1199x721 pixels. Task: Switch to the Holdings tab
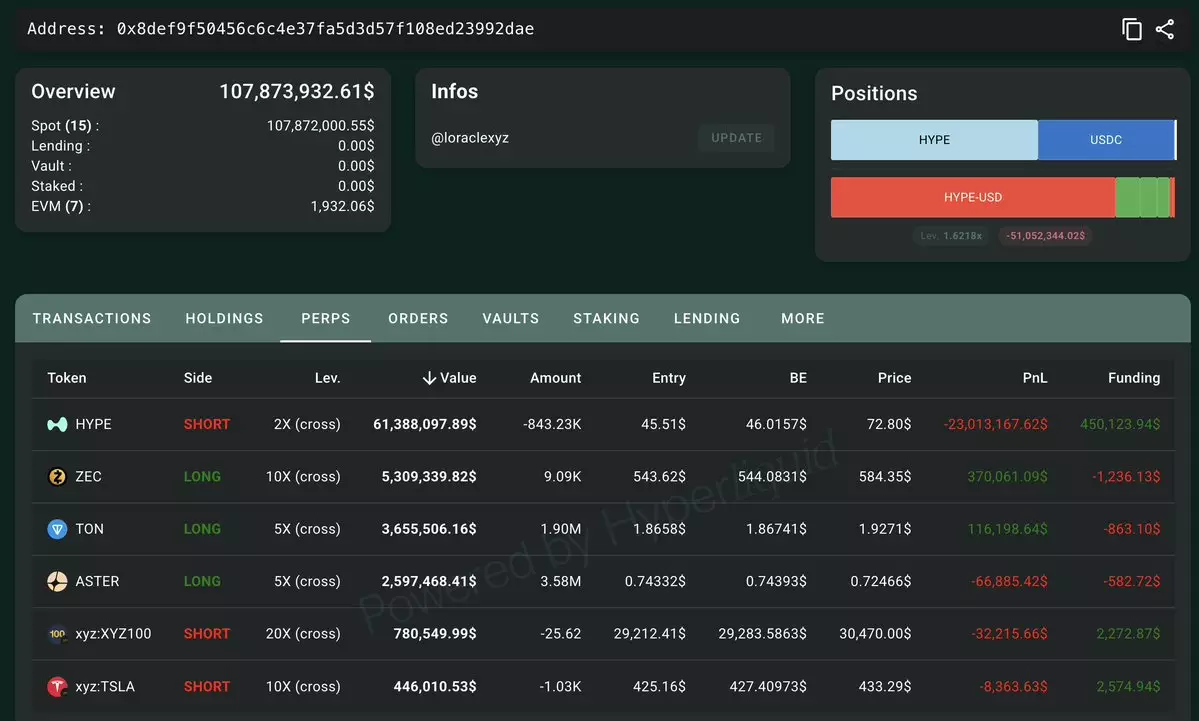click(x=224, y=318)
